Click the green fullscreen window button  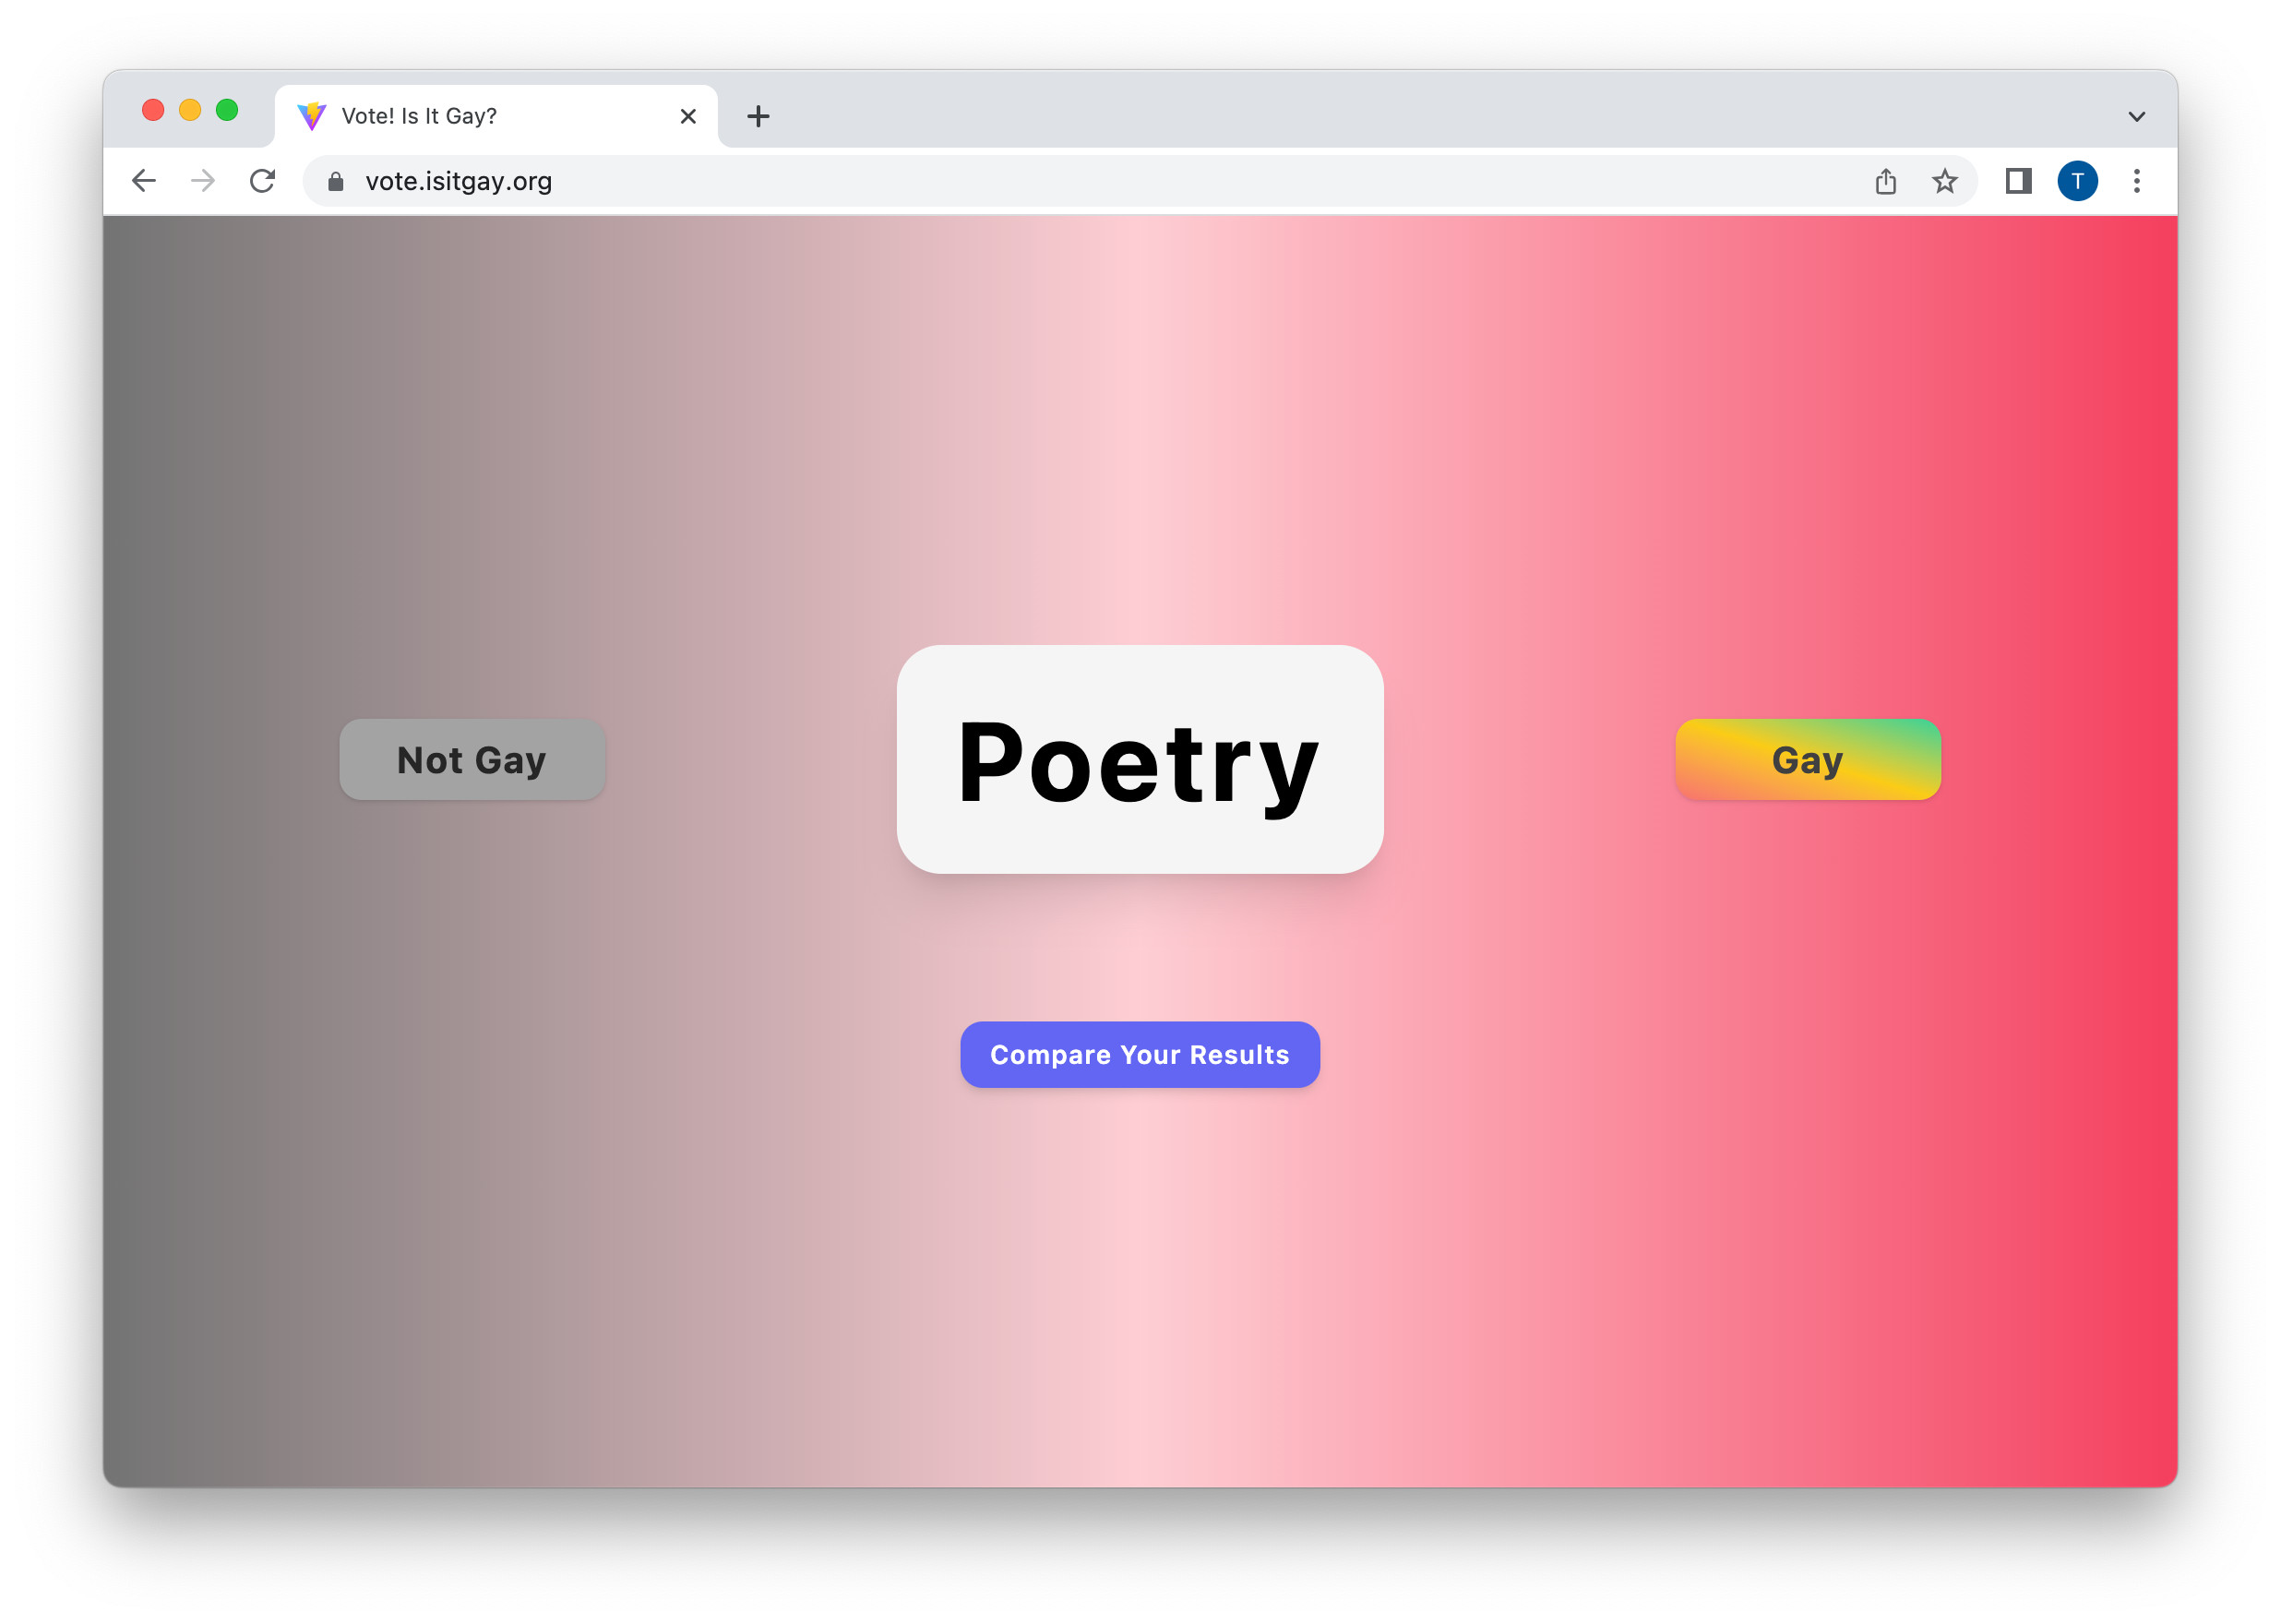coord(227,110)
